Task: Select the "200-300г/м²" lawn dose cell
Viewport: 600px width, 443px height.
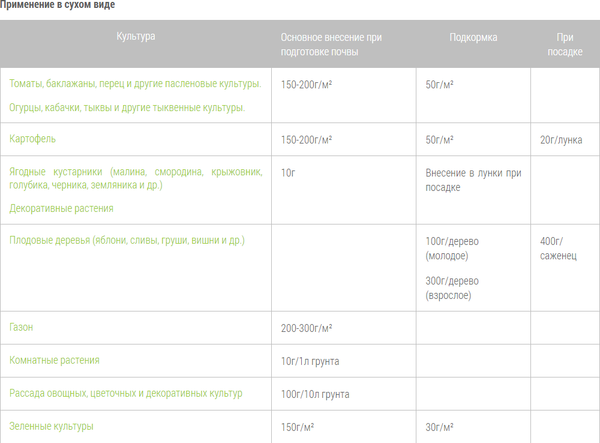Action: [x=307, y=328]
